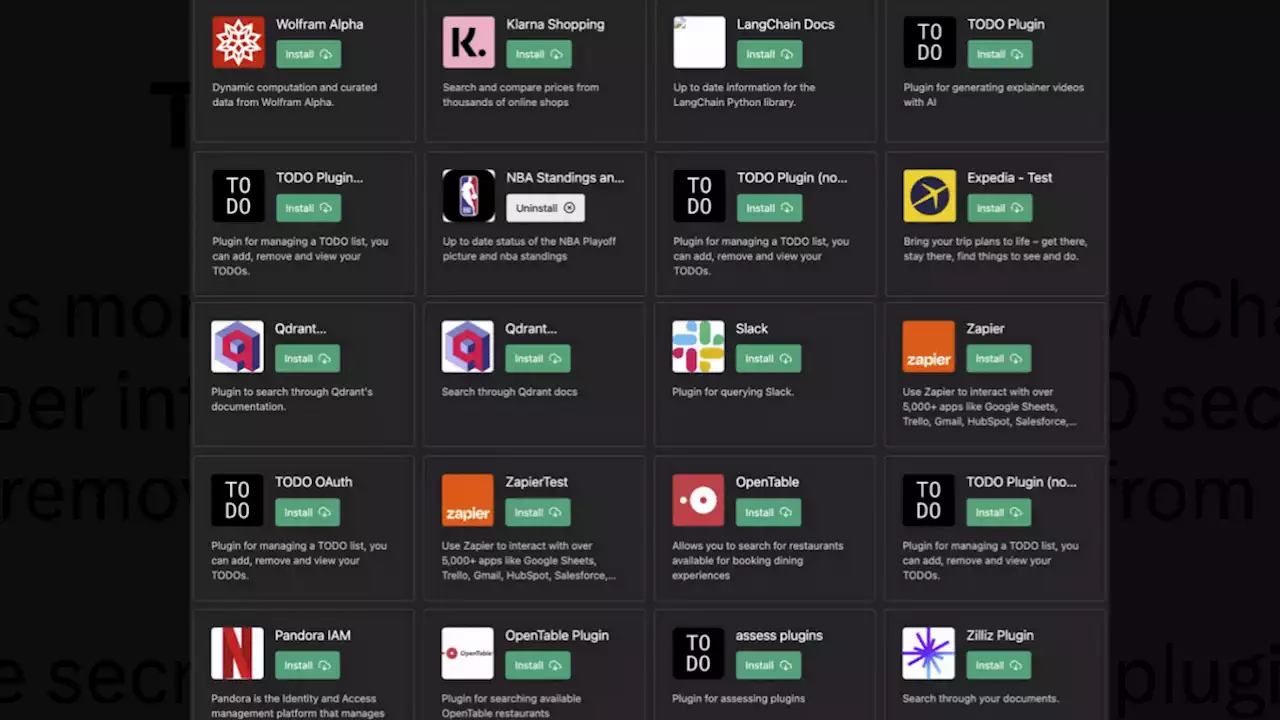The width and height of the screenshot is (1280, 720).
Task: Click the 'Slack' plugin title
Action: point(752,328)
